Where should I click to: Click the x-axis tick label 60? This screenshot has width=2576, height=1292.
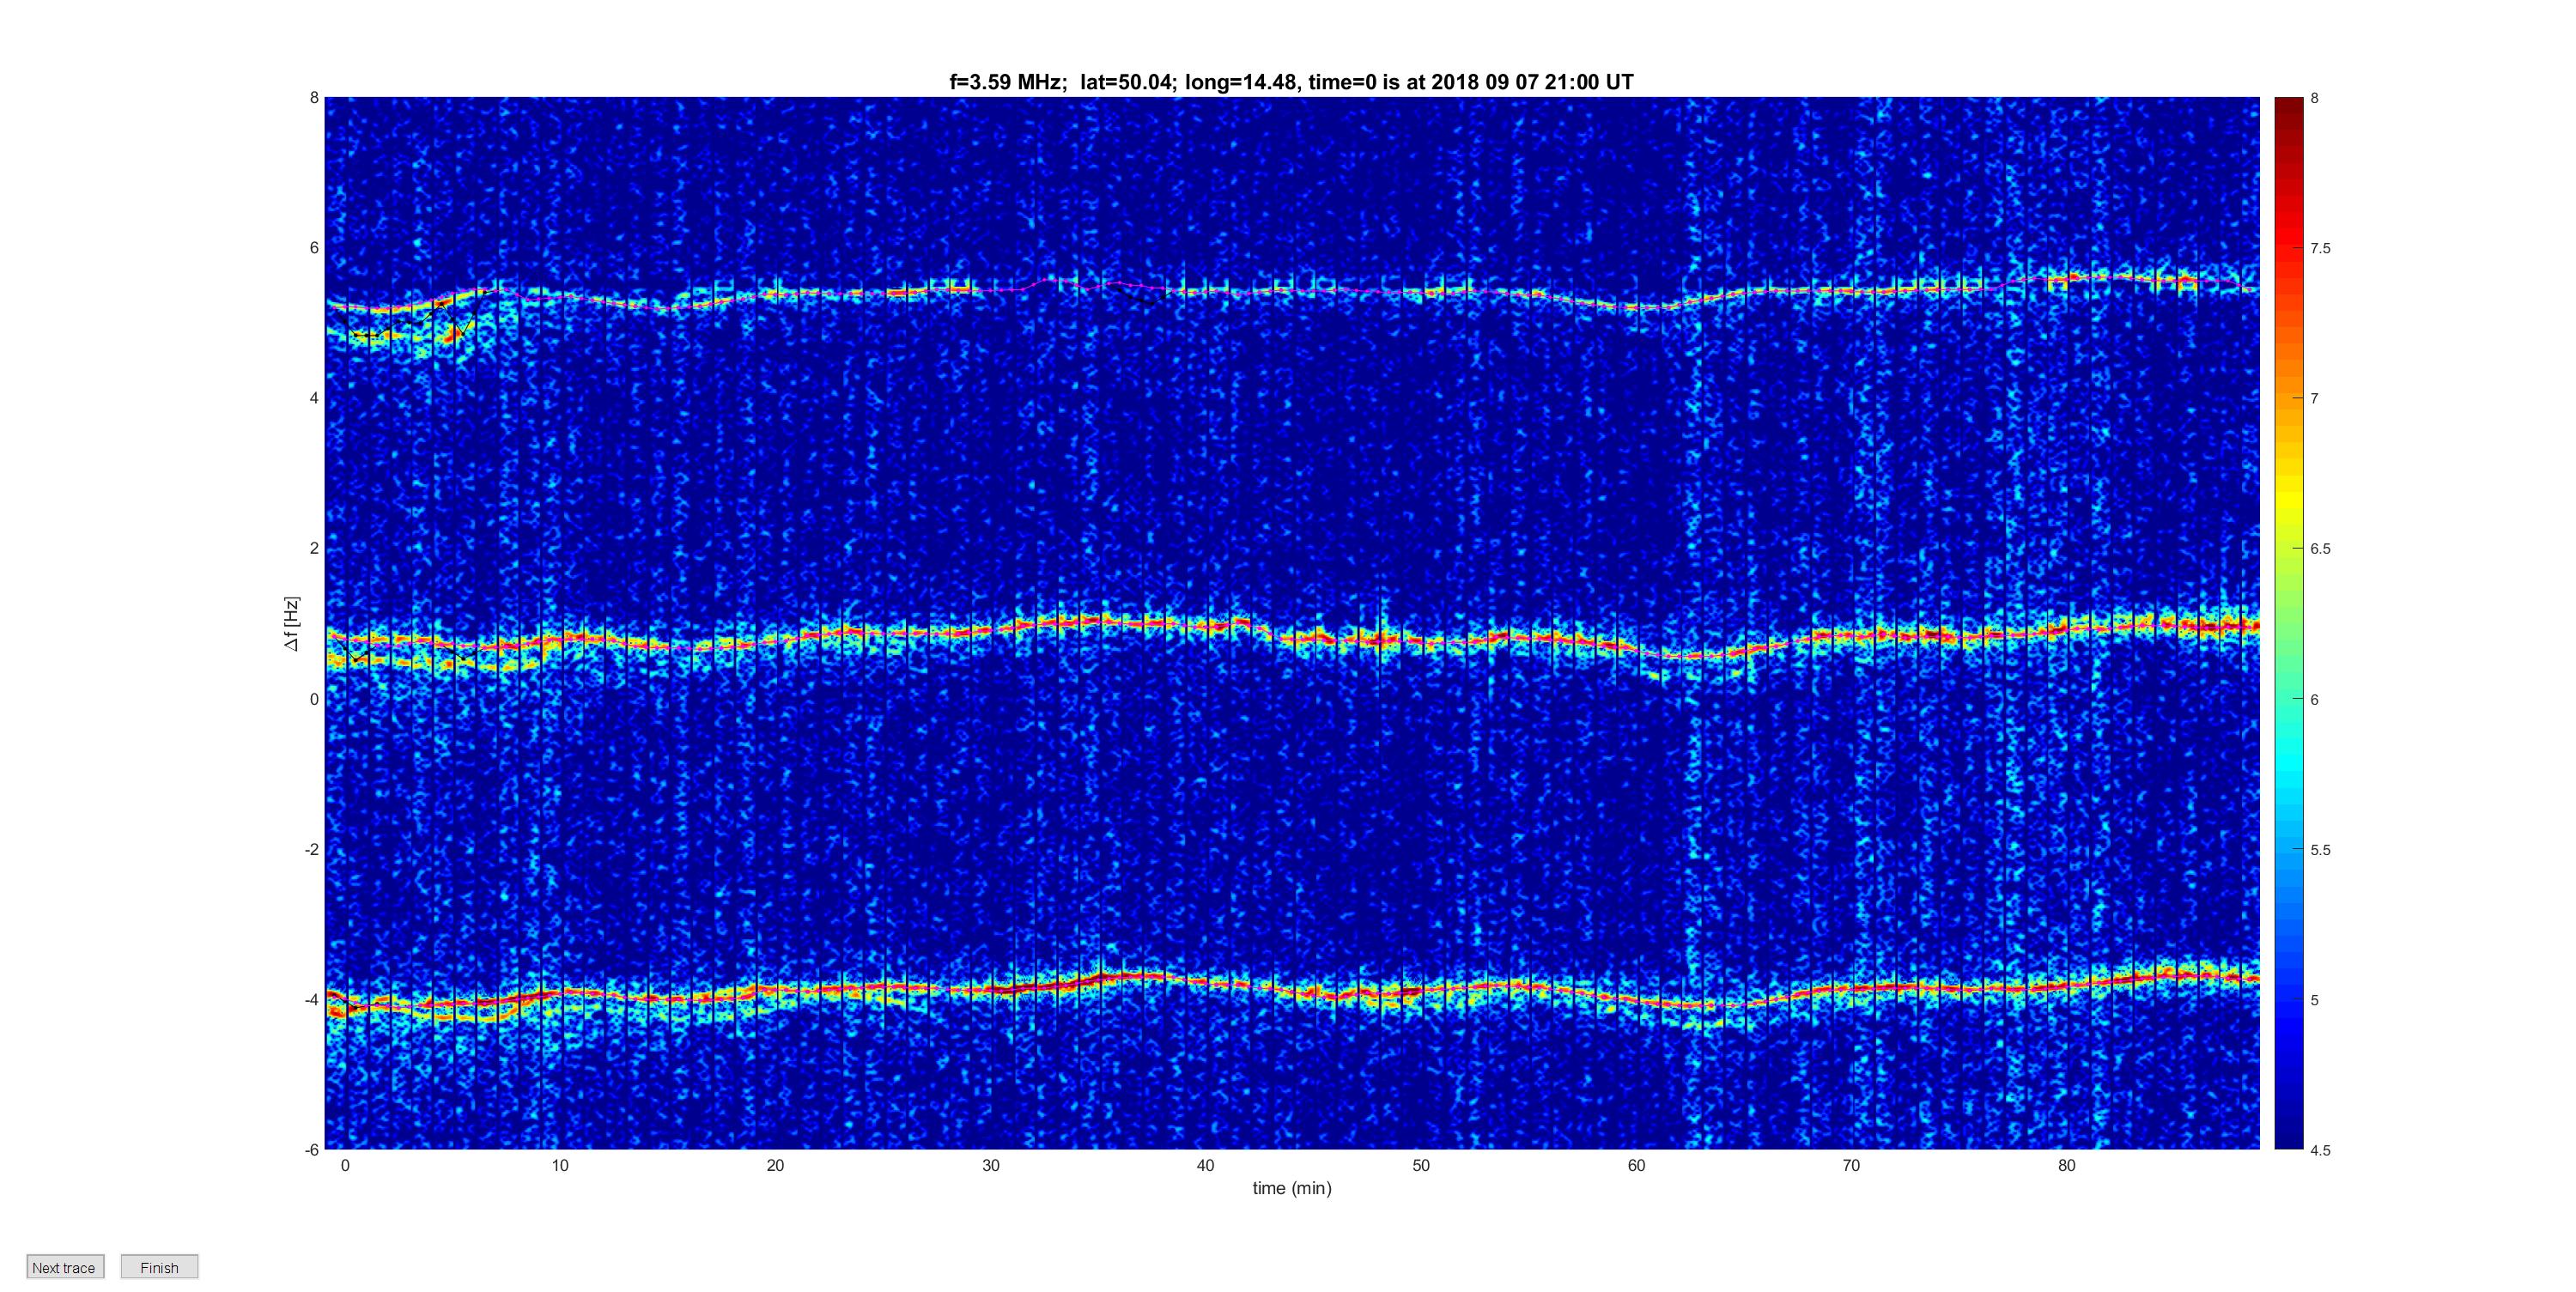point(1636,1165)
